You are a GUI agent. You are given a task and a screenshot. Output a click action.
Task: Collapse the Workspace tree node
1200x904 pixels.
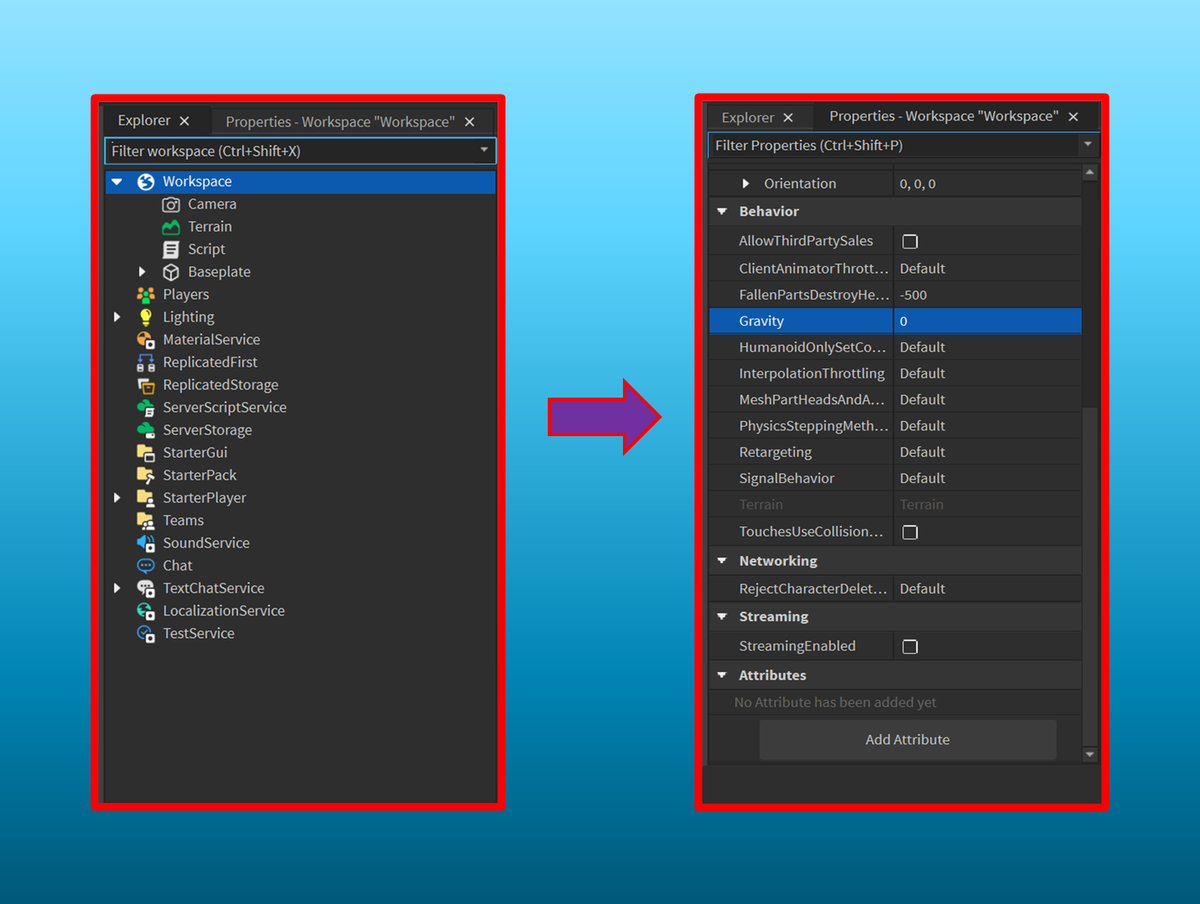click(x=117, y=182)
